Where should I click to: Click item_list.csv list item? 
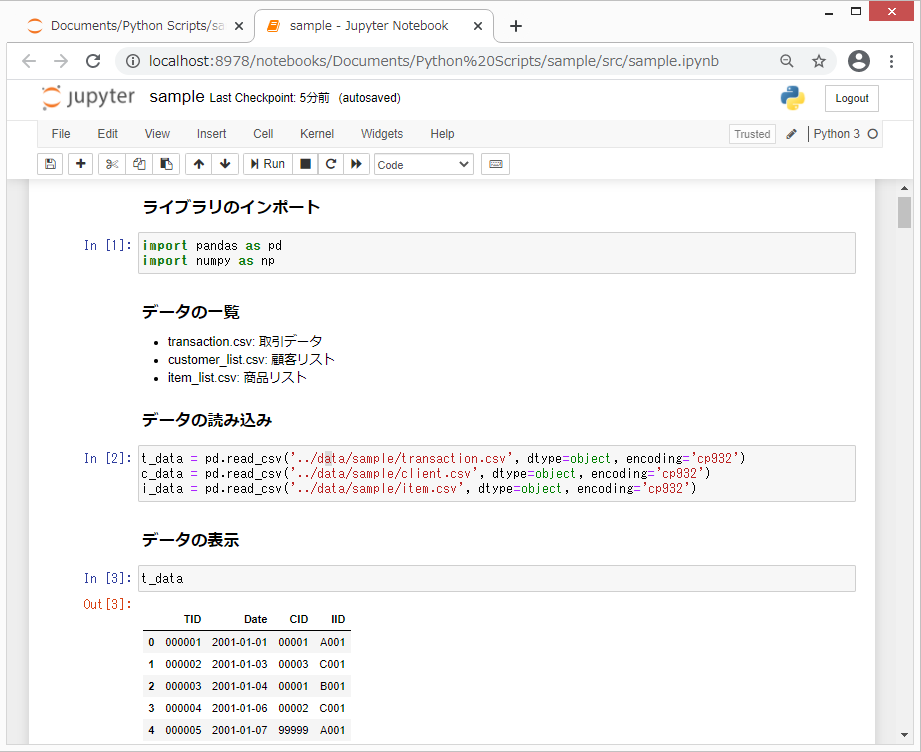click(x=237, y=378)
